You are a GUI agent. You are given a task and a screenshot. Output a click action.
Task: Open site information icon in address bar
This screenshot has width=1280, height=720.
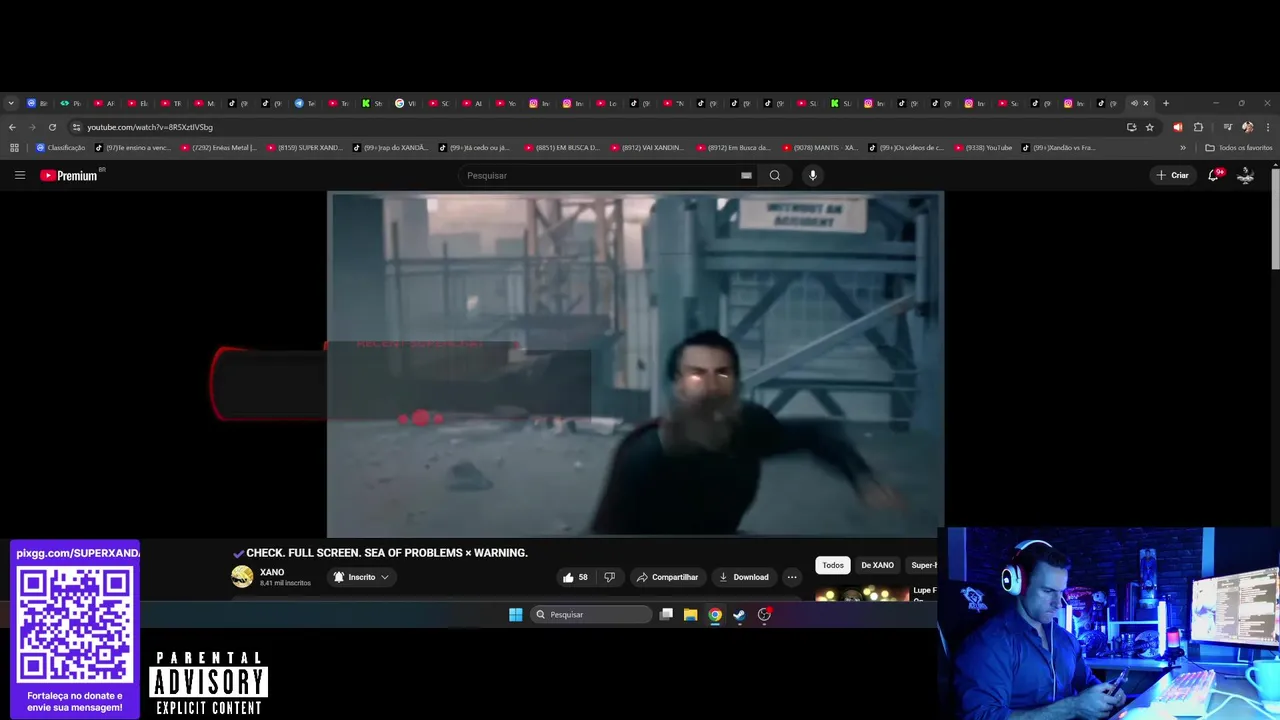[x=76, y=127]
